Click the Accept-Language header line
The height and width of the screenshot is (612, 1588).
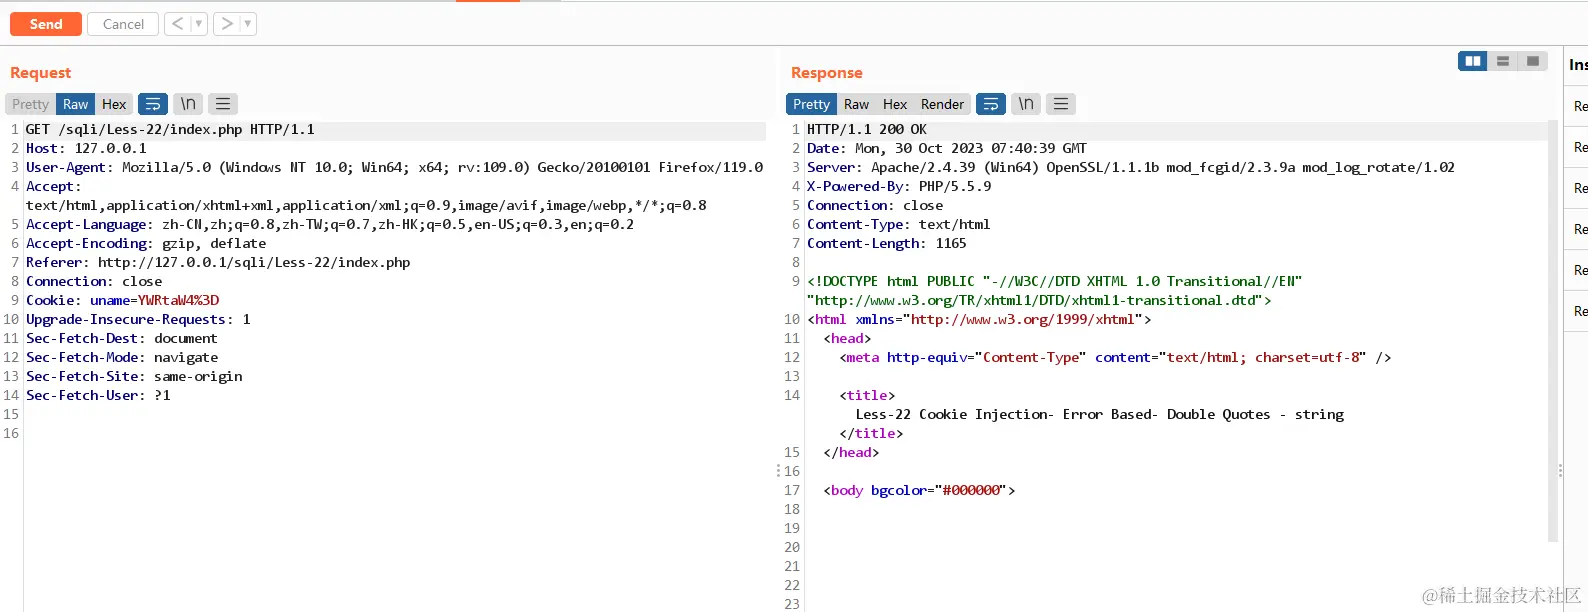pyautogui.click(x=330, y=224)
